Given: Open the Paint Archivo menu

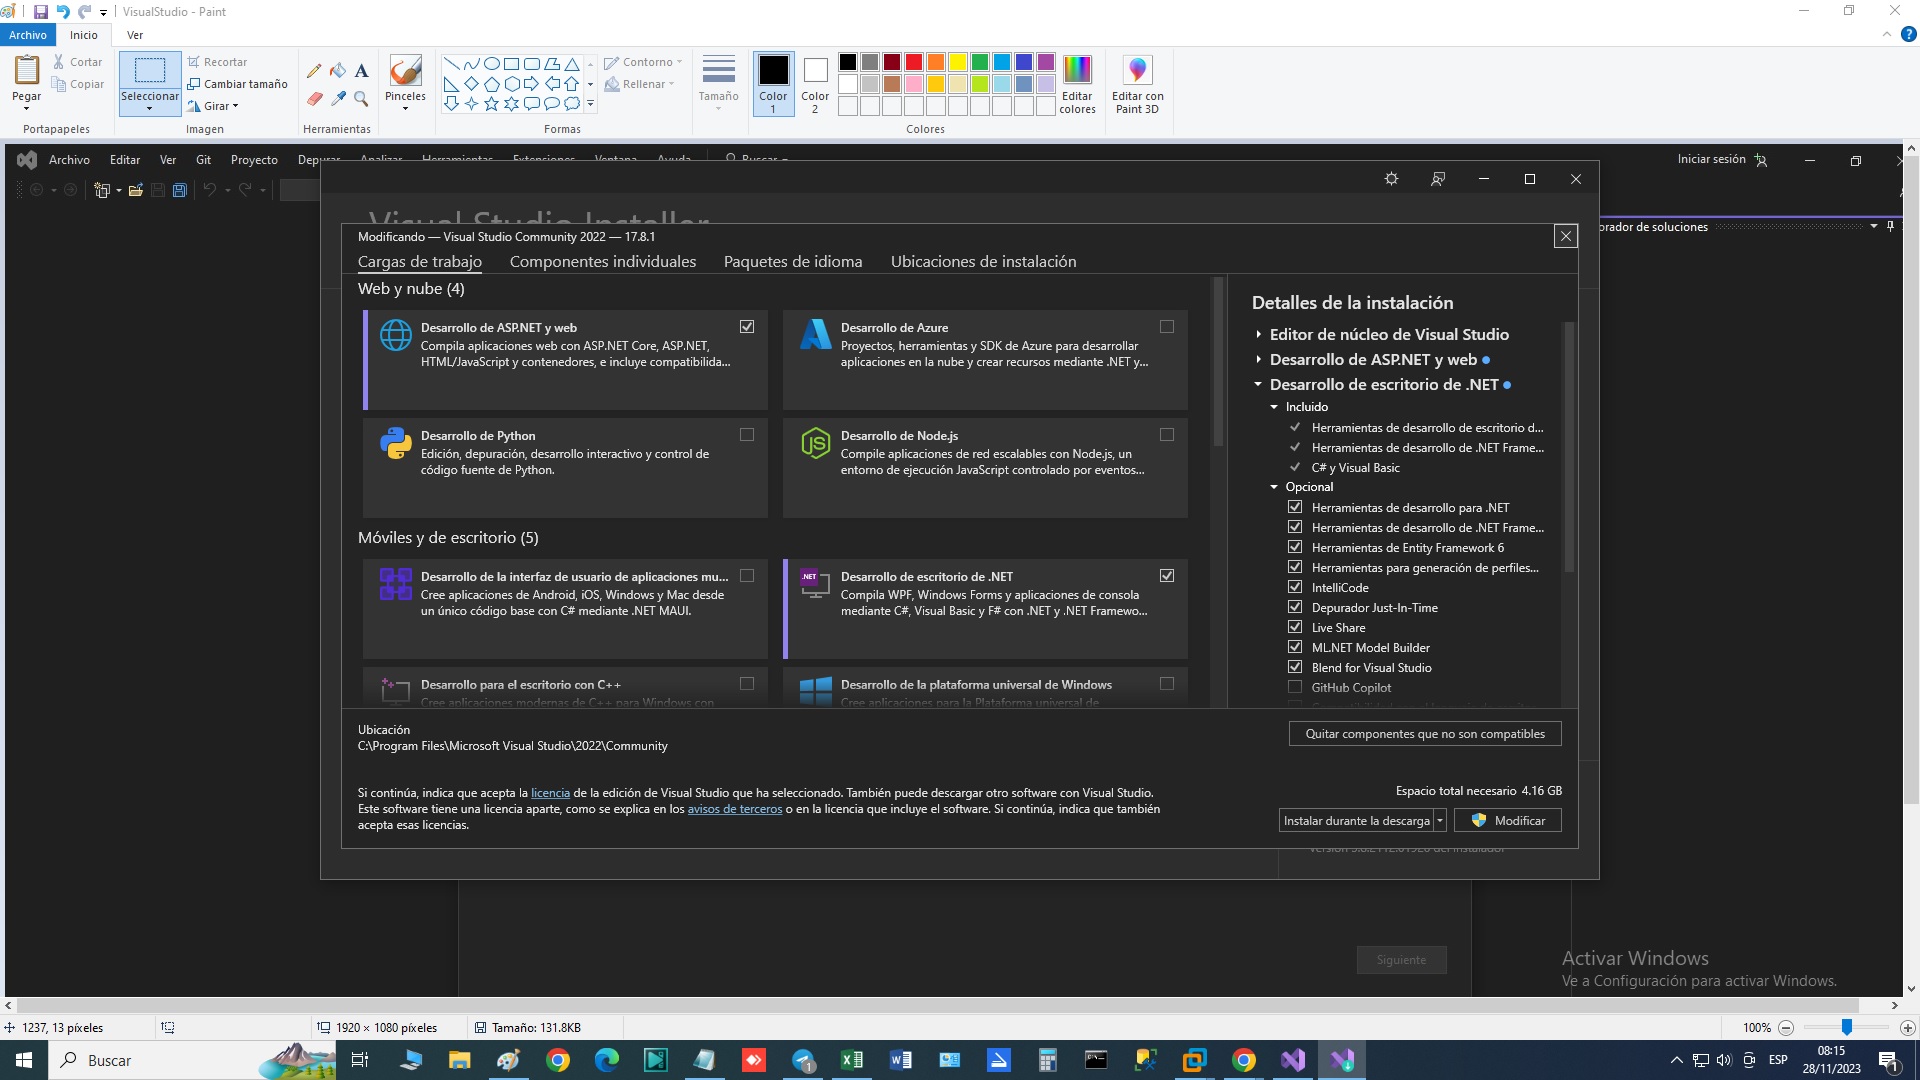Looking at the screenshot, I should pyautogui.click(x=28, y=35).
